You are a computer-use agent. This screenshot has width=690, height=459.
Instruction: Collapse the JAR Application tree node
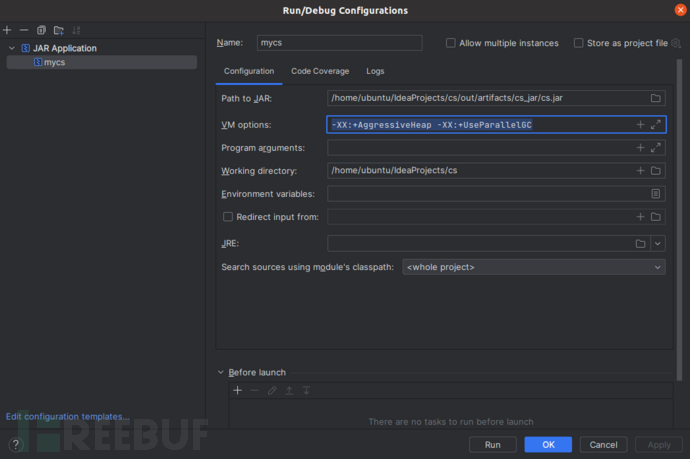click(11, 48)
